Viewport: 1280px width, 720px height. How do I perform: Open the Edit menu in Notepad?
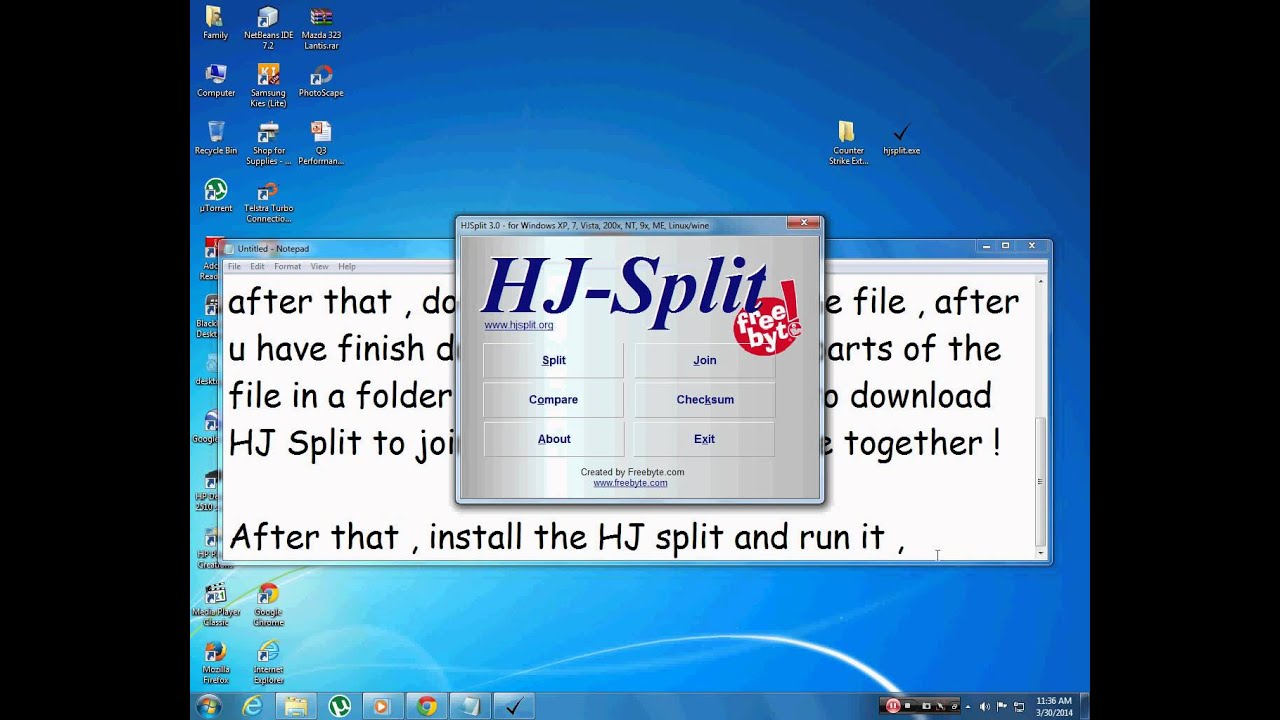tap(257, 267)
